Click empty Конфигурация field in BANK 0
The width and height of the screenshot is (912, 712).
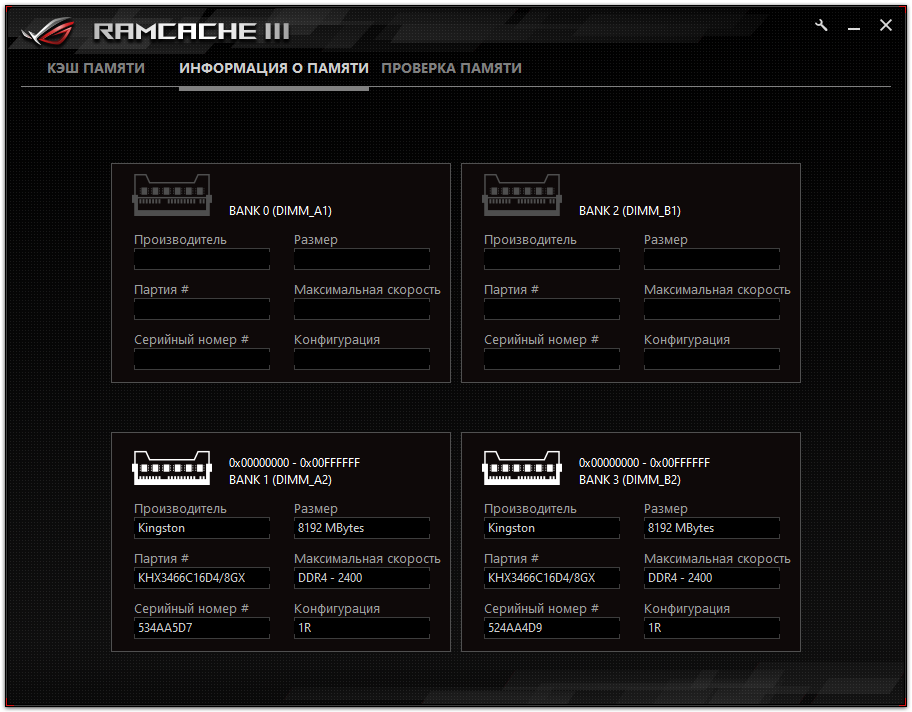[362, 359]
